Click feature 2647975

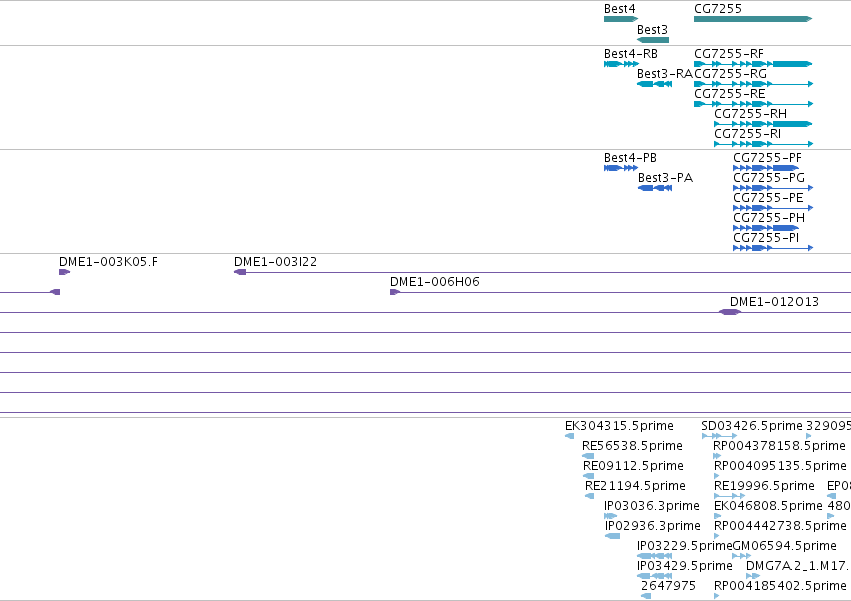pyautogui.click(x=646, y=596)
